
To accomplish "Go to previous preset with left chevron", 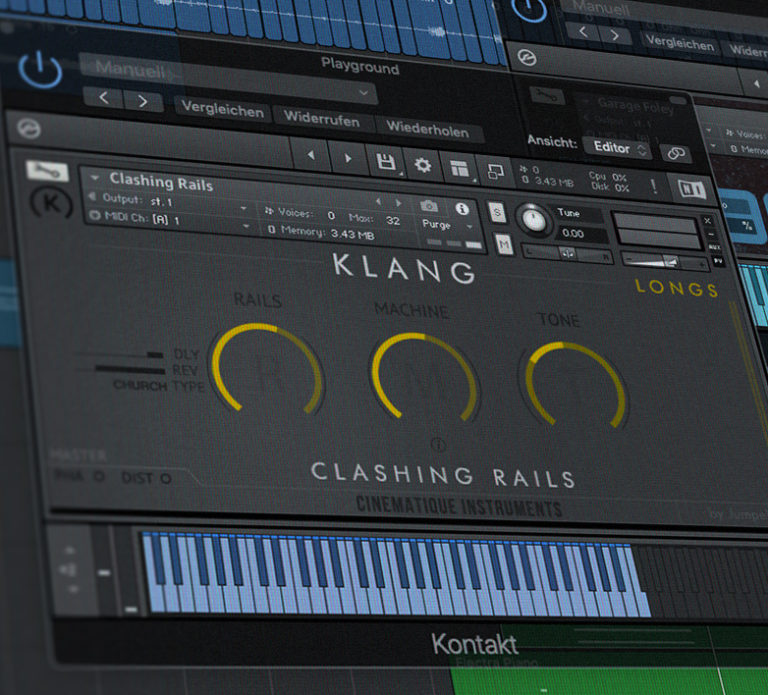I will tap(103, 97).
